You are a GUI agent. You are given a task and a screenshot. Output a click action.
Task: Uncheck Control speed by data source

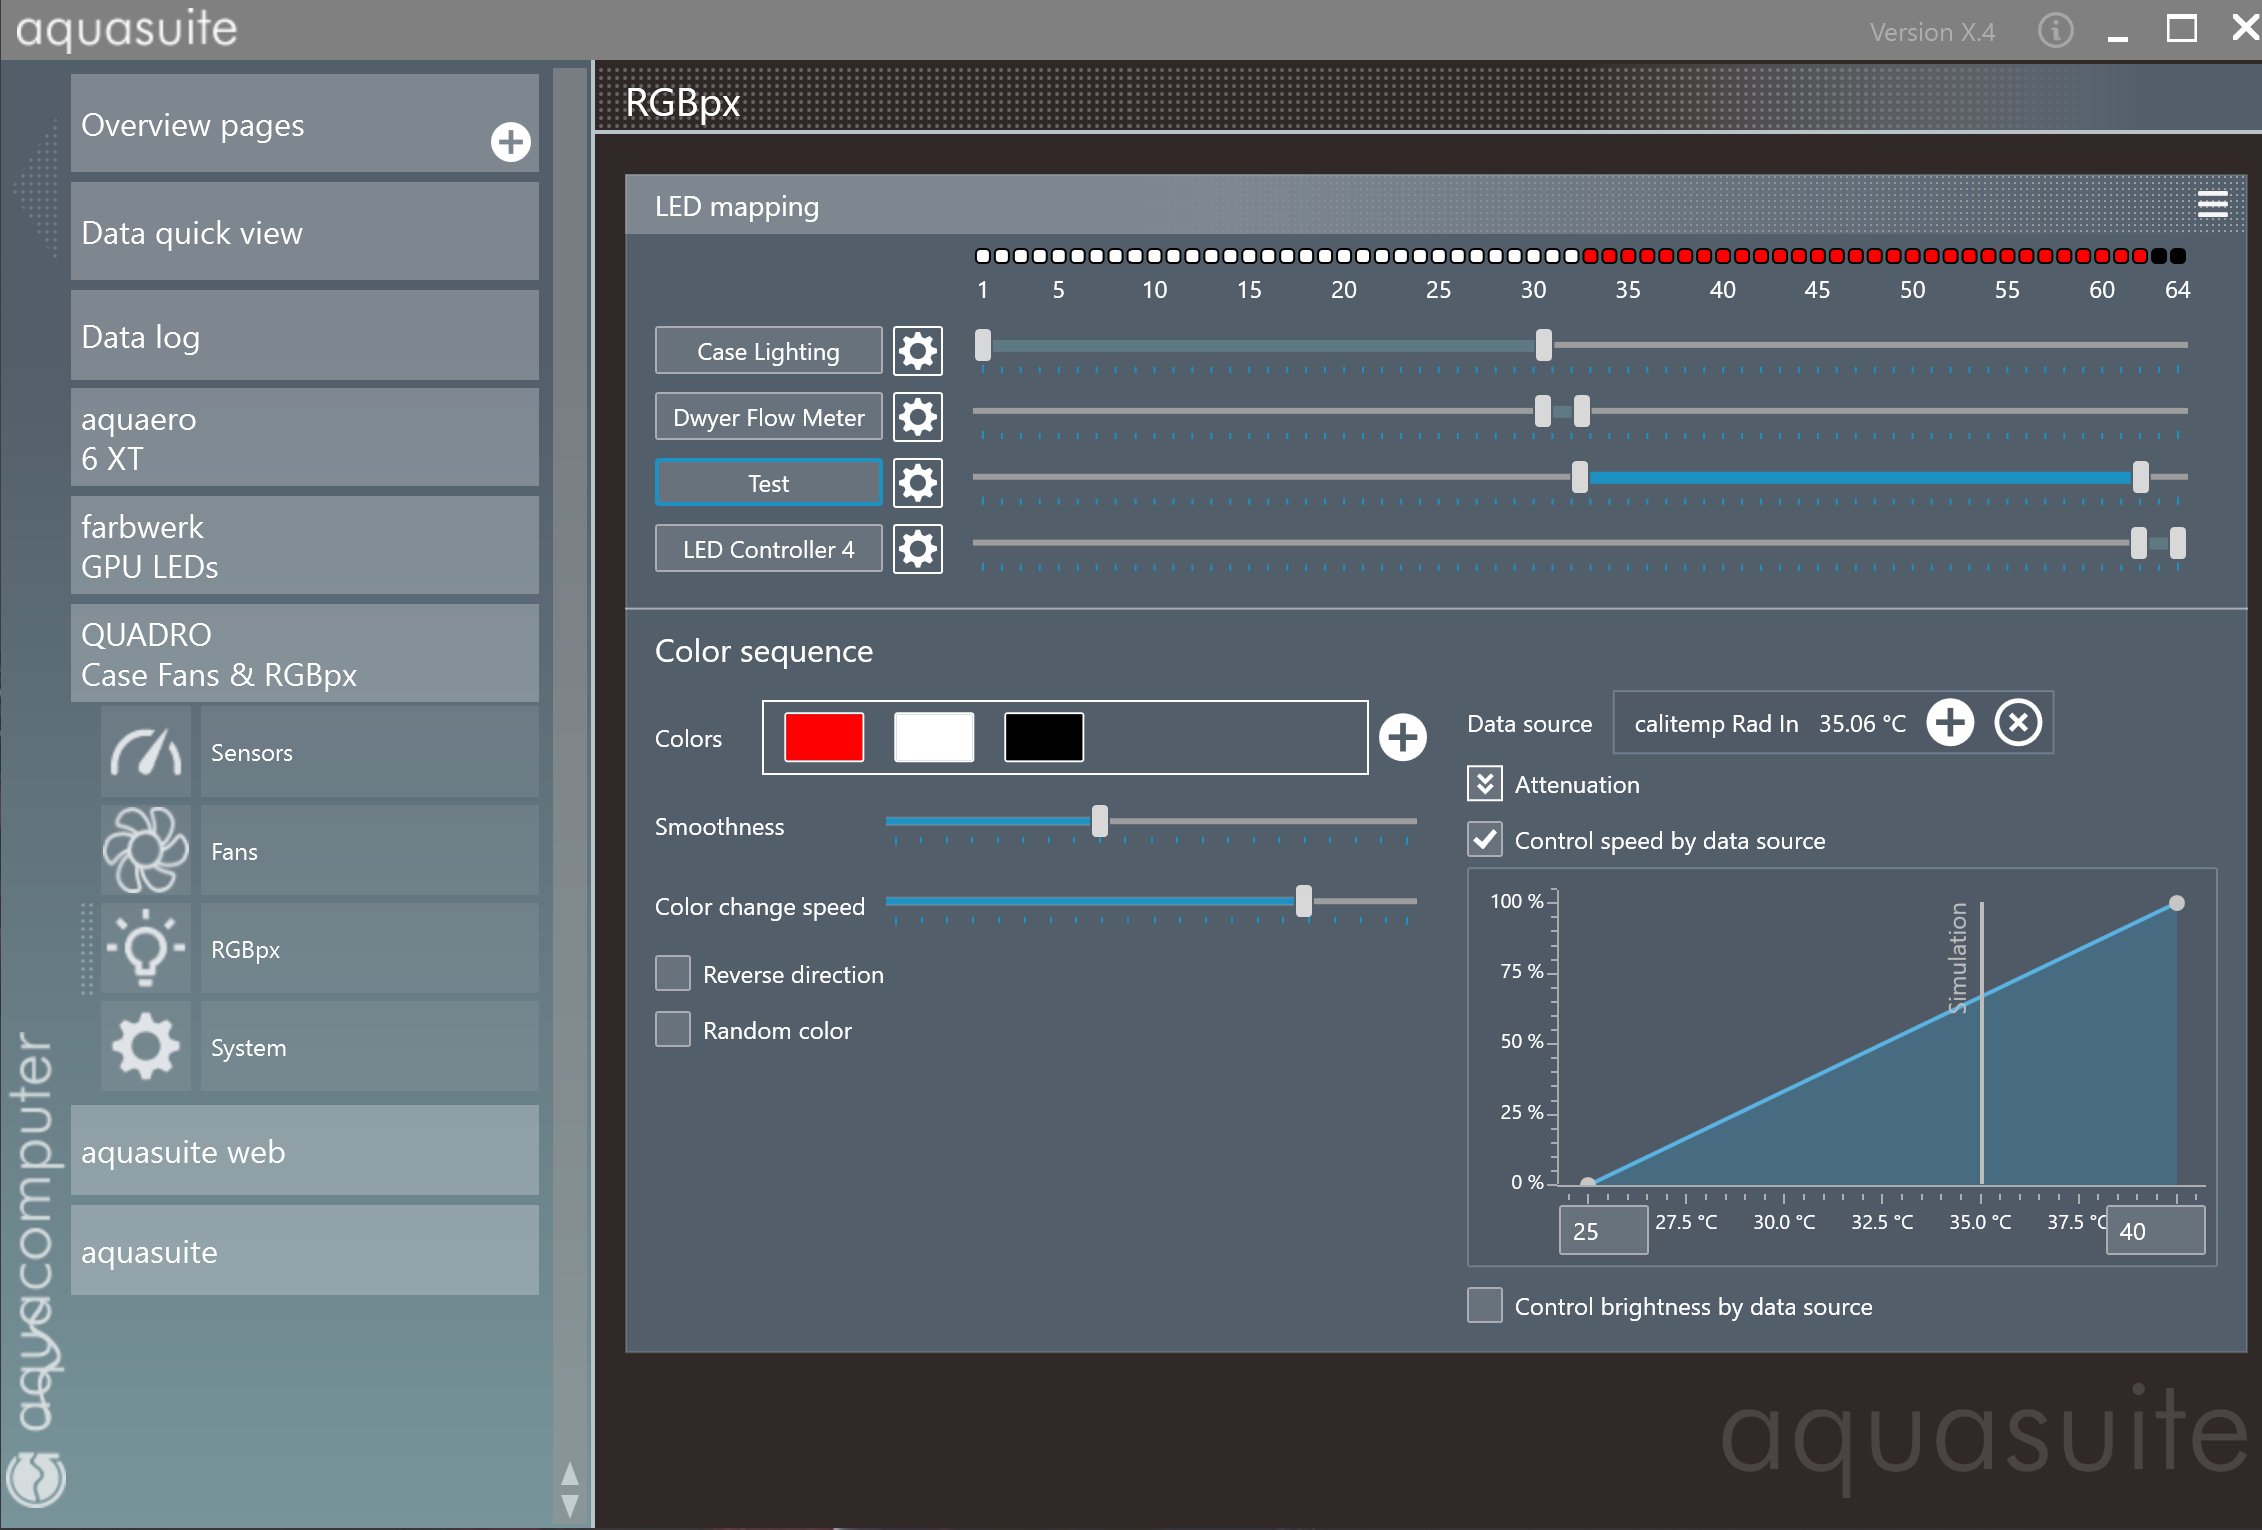1485,840
